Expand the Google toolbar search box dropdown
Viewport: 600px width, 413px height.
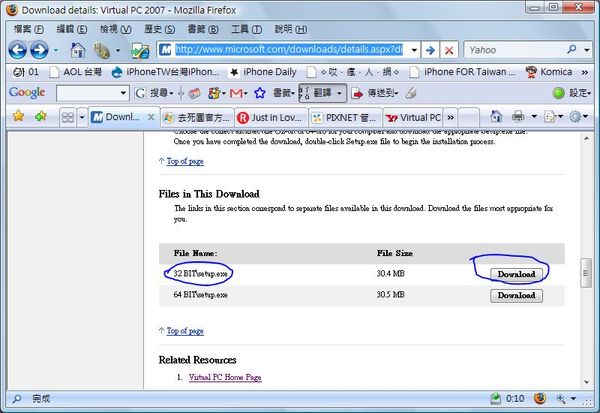click(123, 93)
